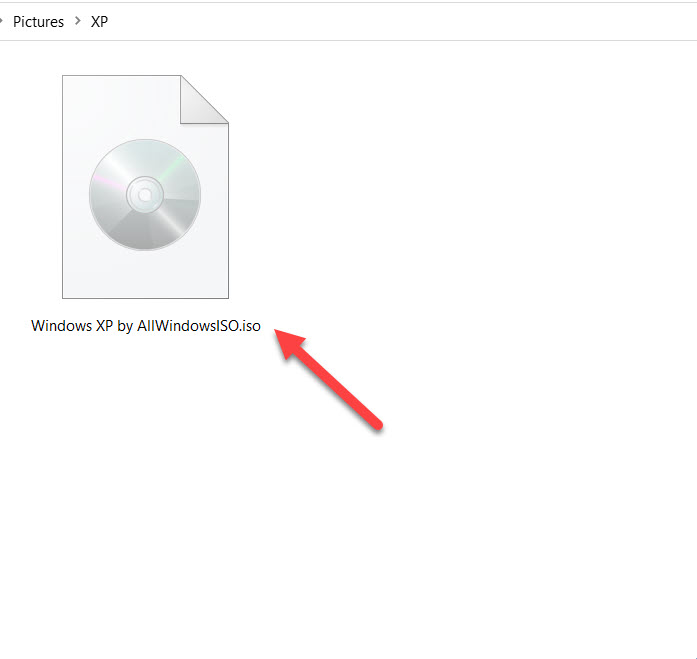Screen dimensions: 697x659
Task: Select the XP breadcrumb segment
Action: point(99,21)
